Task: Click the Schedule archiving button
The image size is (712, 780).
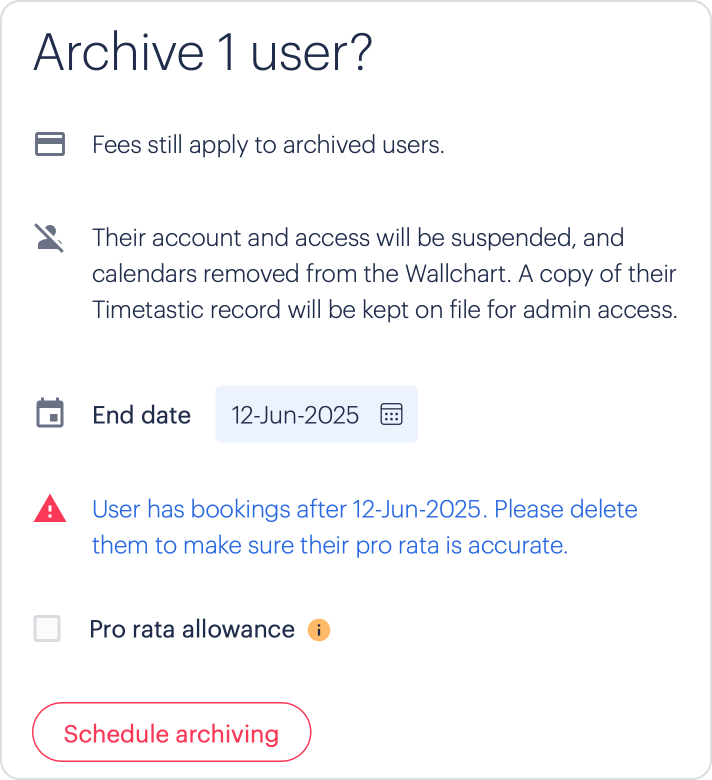Action: pos(172,732)
